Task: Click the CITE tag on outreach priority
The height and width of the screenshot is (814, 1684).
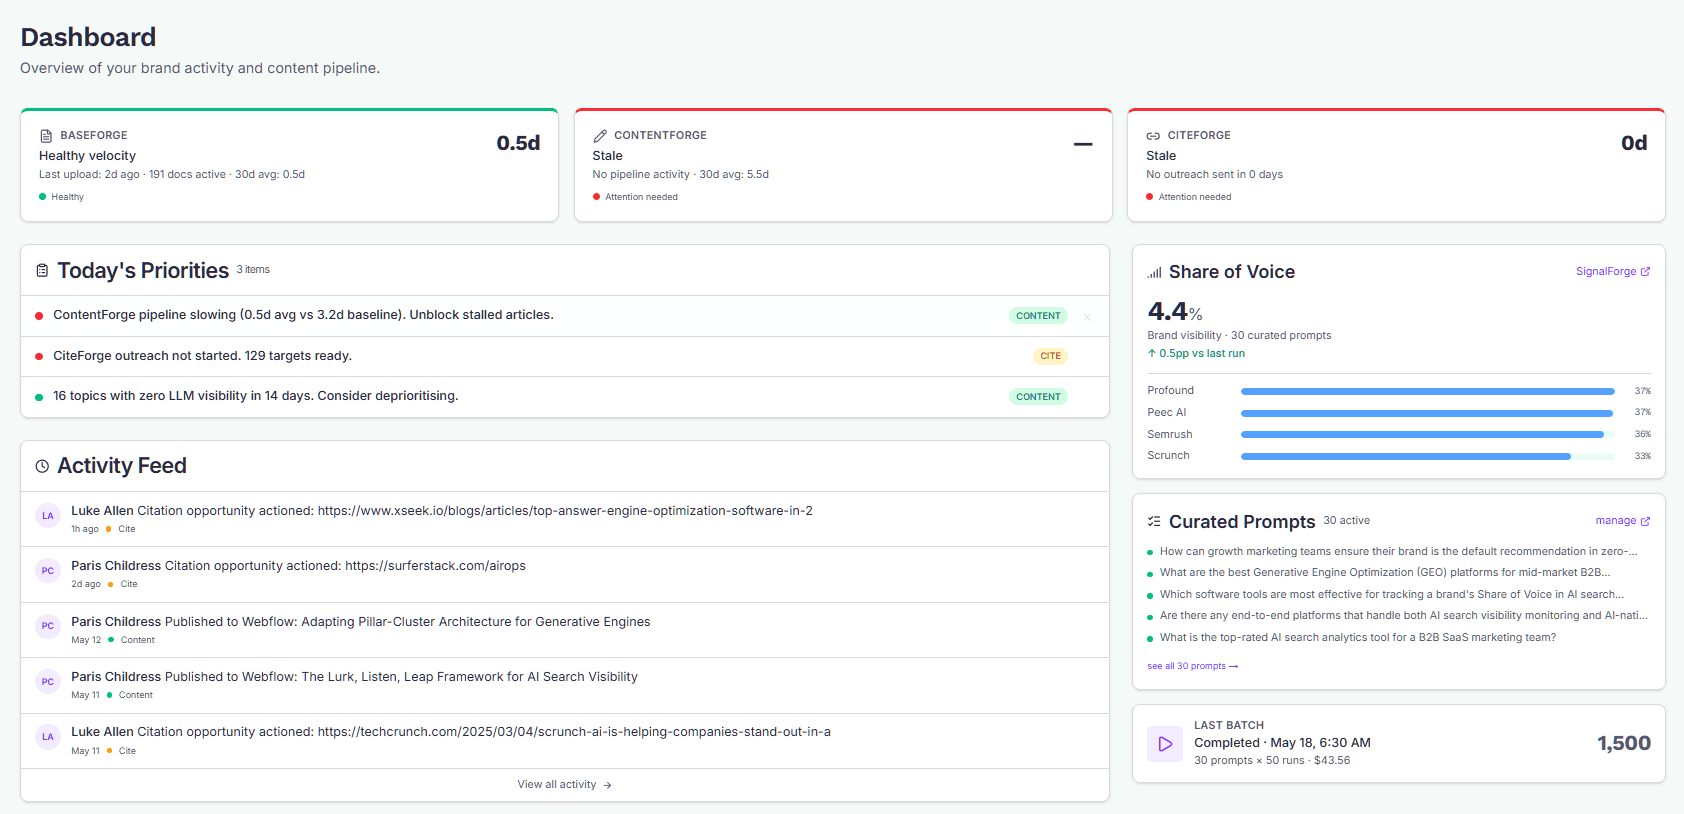Action: (1050, 356)
